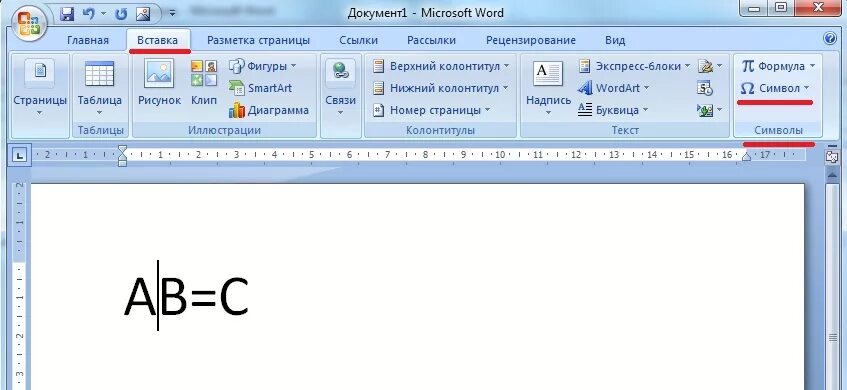The width and height of the screenshot is (847, 390).
Task: Open the Рассылки tab
Action: (431, 41)
